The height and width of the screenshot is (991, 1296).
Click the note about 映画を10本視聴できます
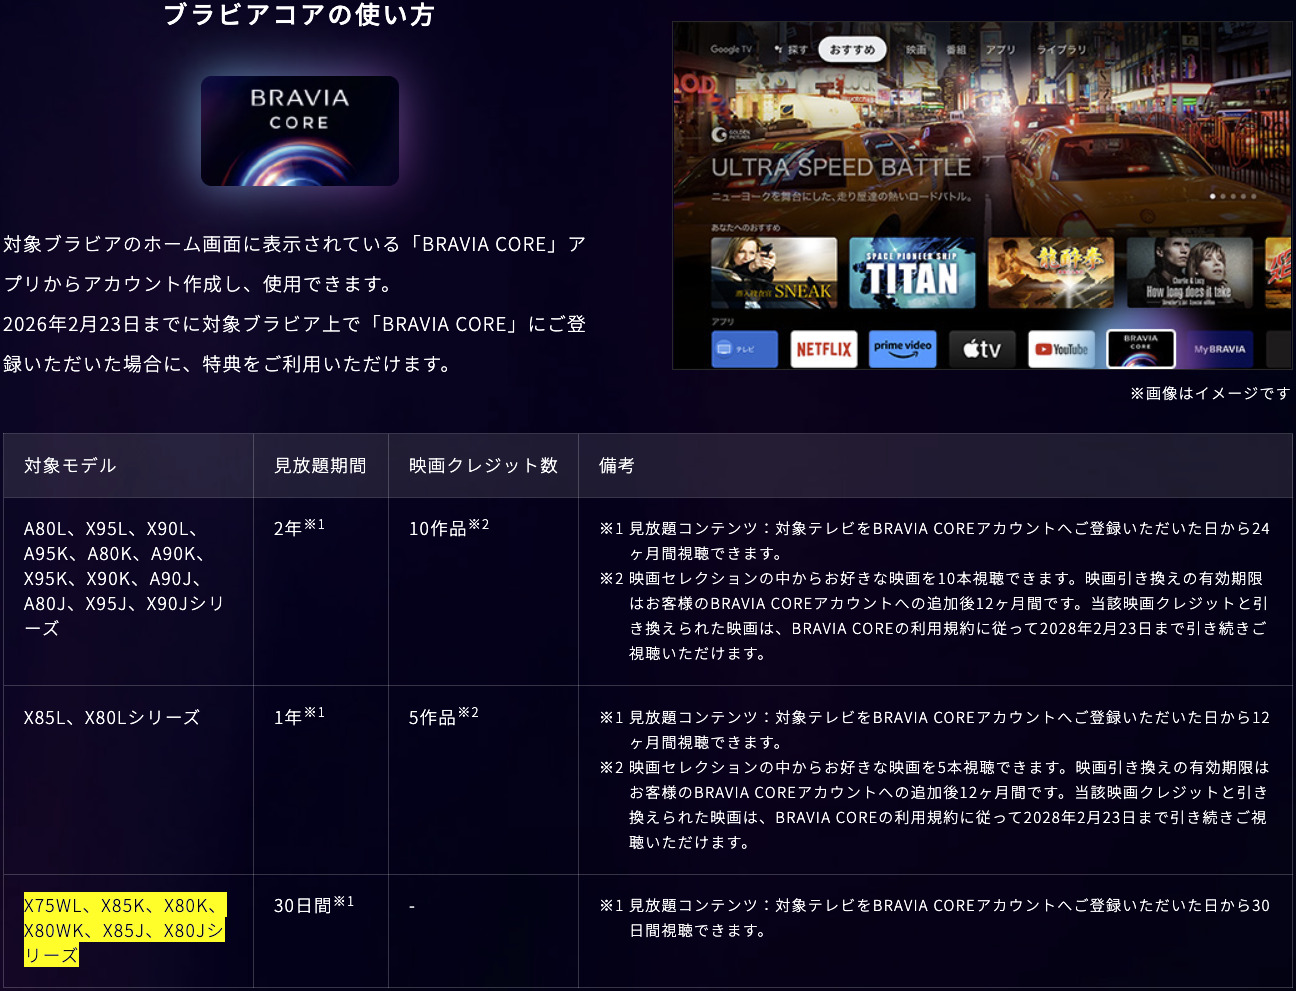pos(934,616)
